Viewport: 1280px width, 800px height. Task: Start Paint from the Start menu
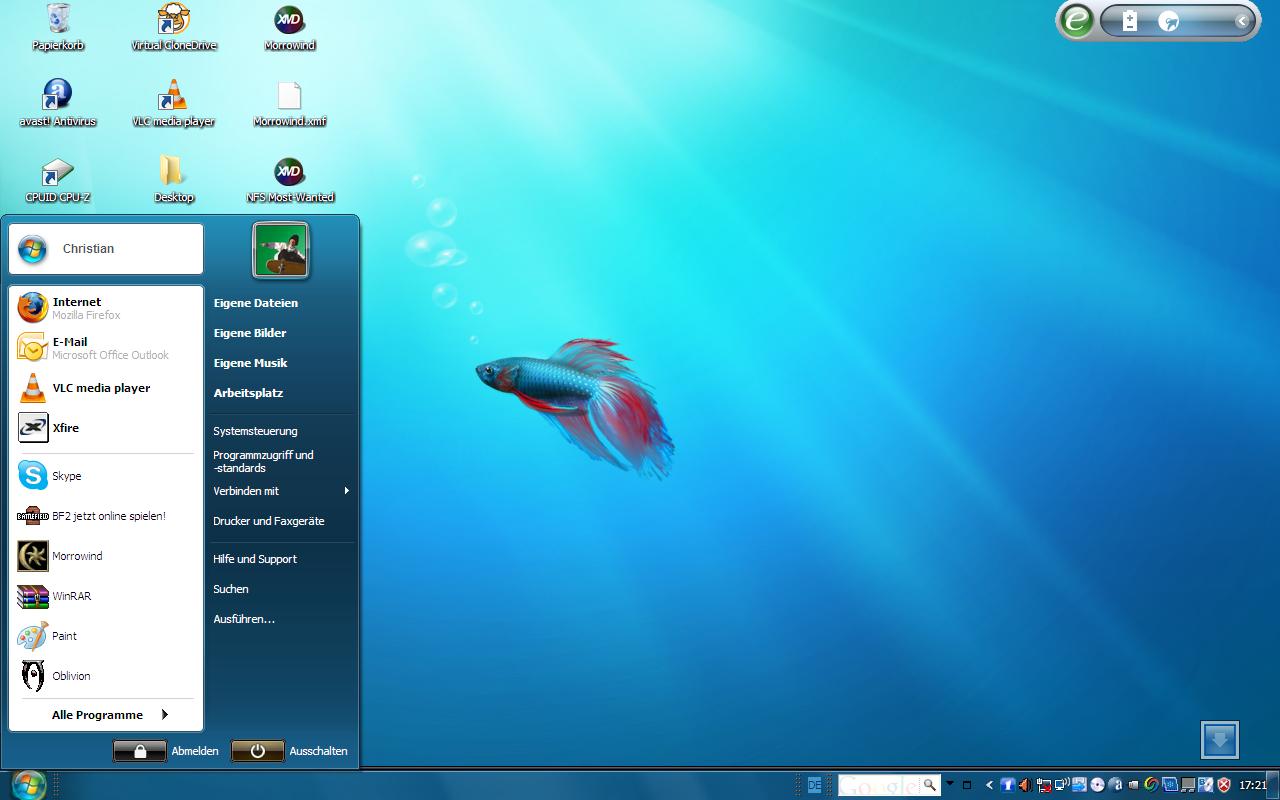(64, 636)
